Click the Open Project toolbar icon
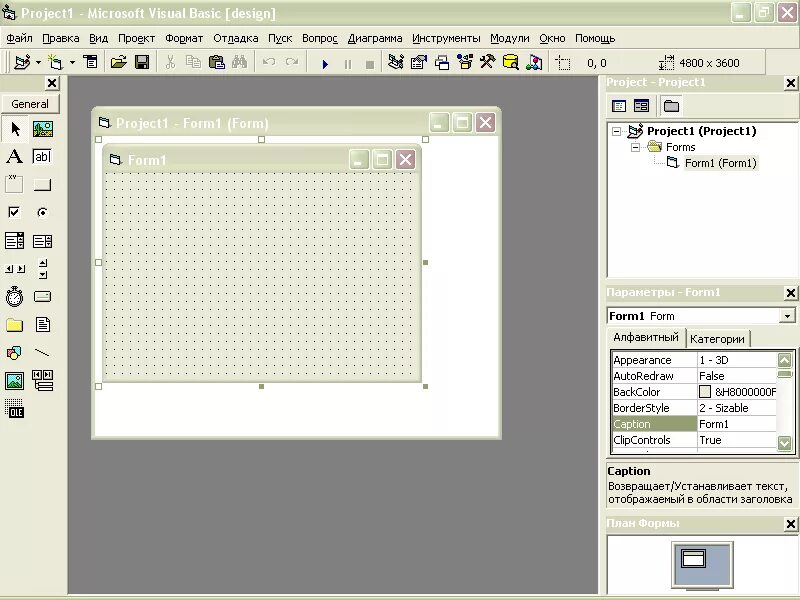Viewport: 800px width, 600px height. pyautogui.click(x=118, y=63)
